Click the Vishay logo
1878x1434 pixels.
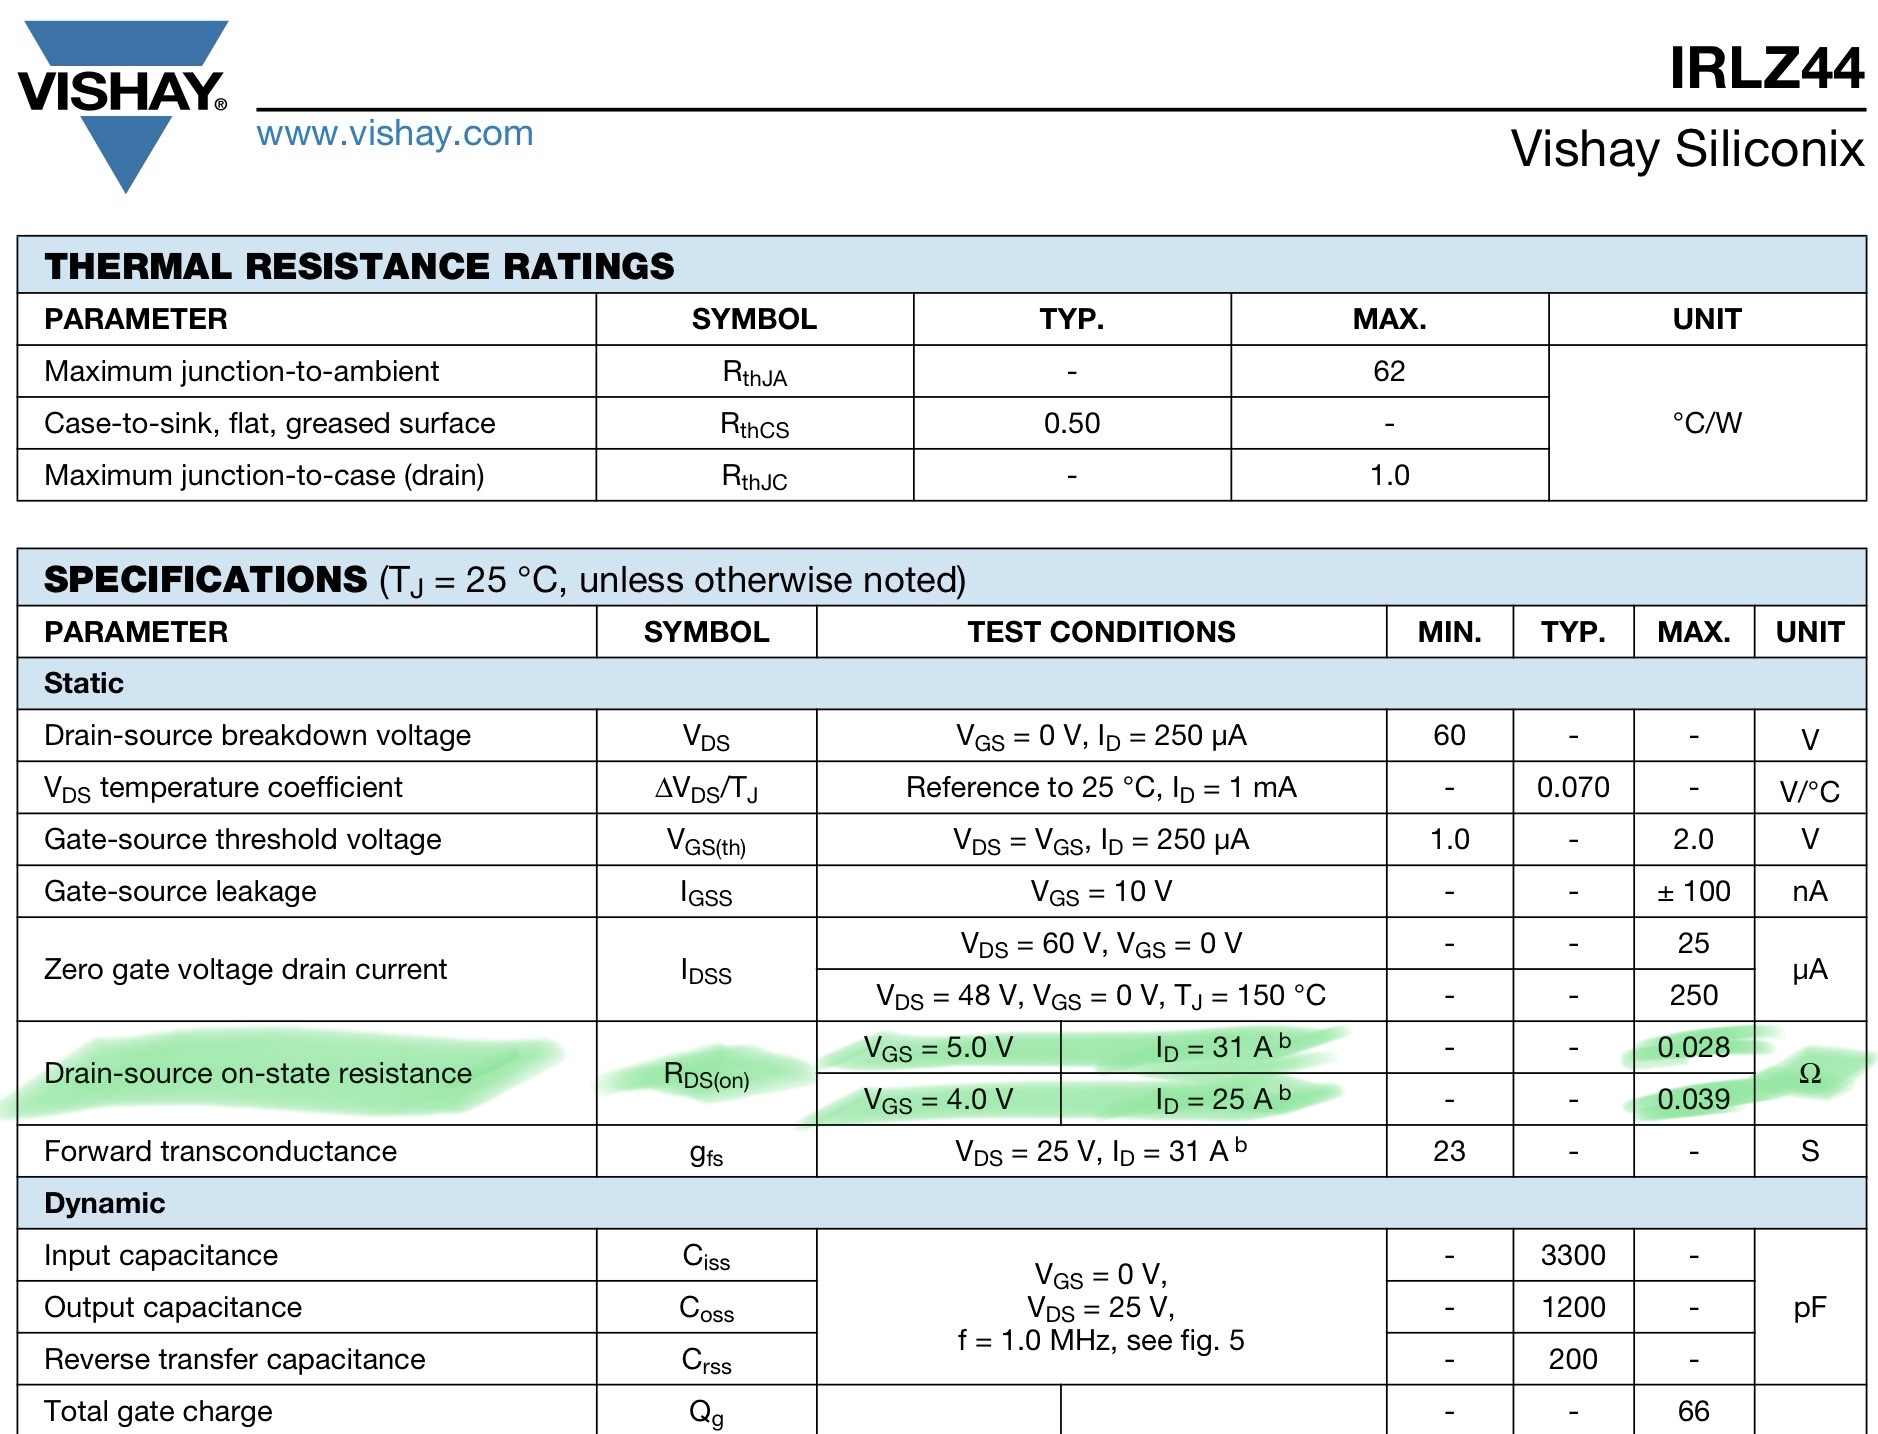123,106
